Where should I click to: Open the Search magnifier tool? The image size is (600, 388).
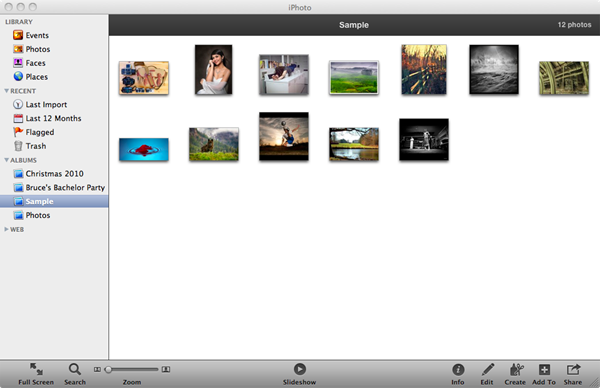coord(75,373)
